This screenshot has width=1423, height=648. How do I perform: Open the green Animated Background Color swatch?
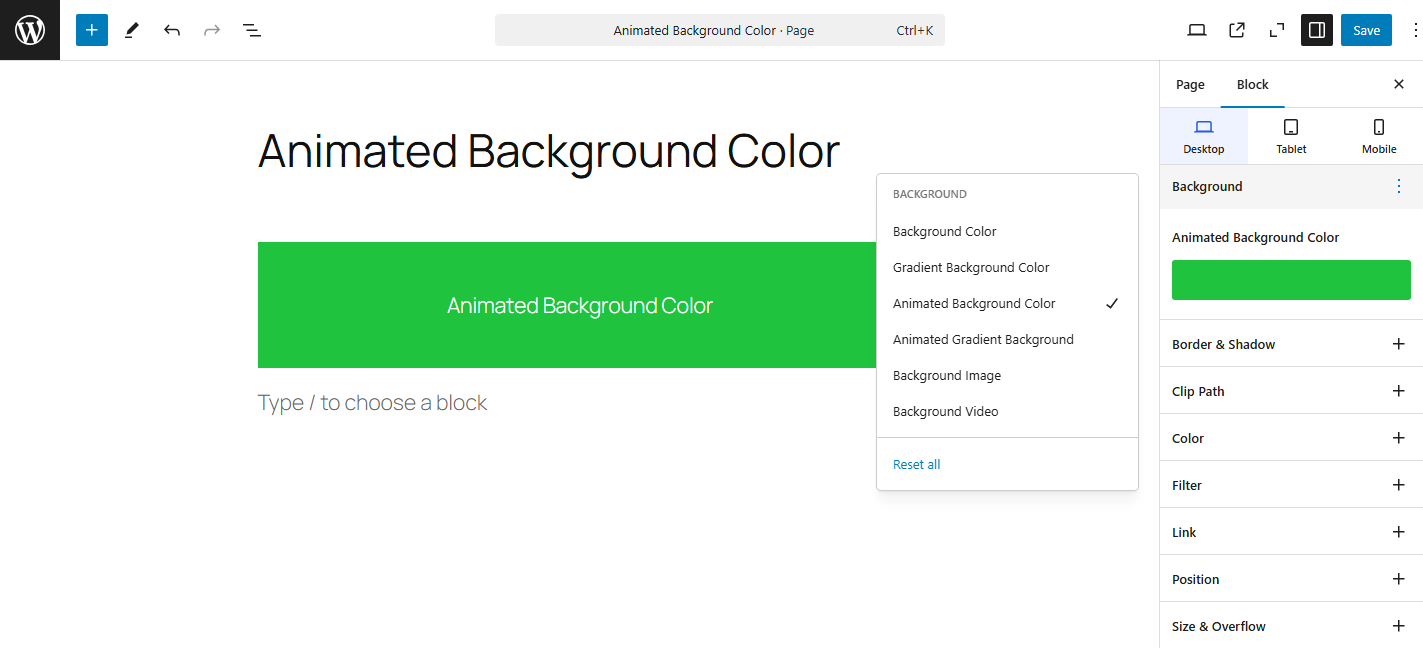(1291, 280)
